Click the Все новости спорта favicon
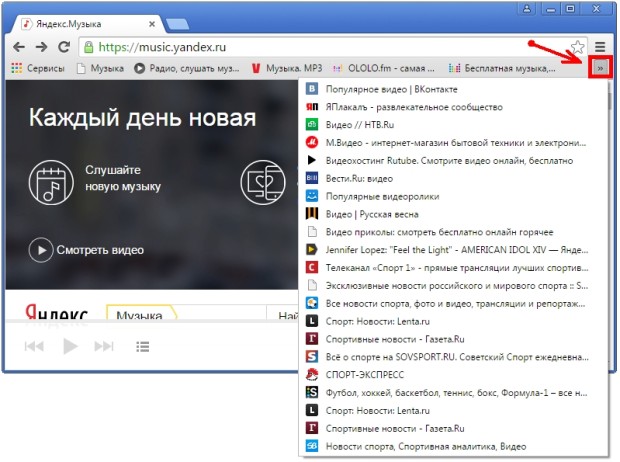 [x=312, y=303]
